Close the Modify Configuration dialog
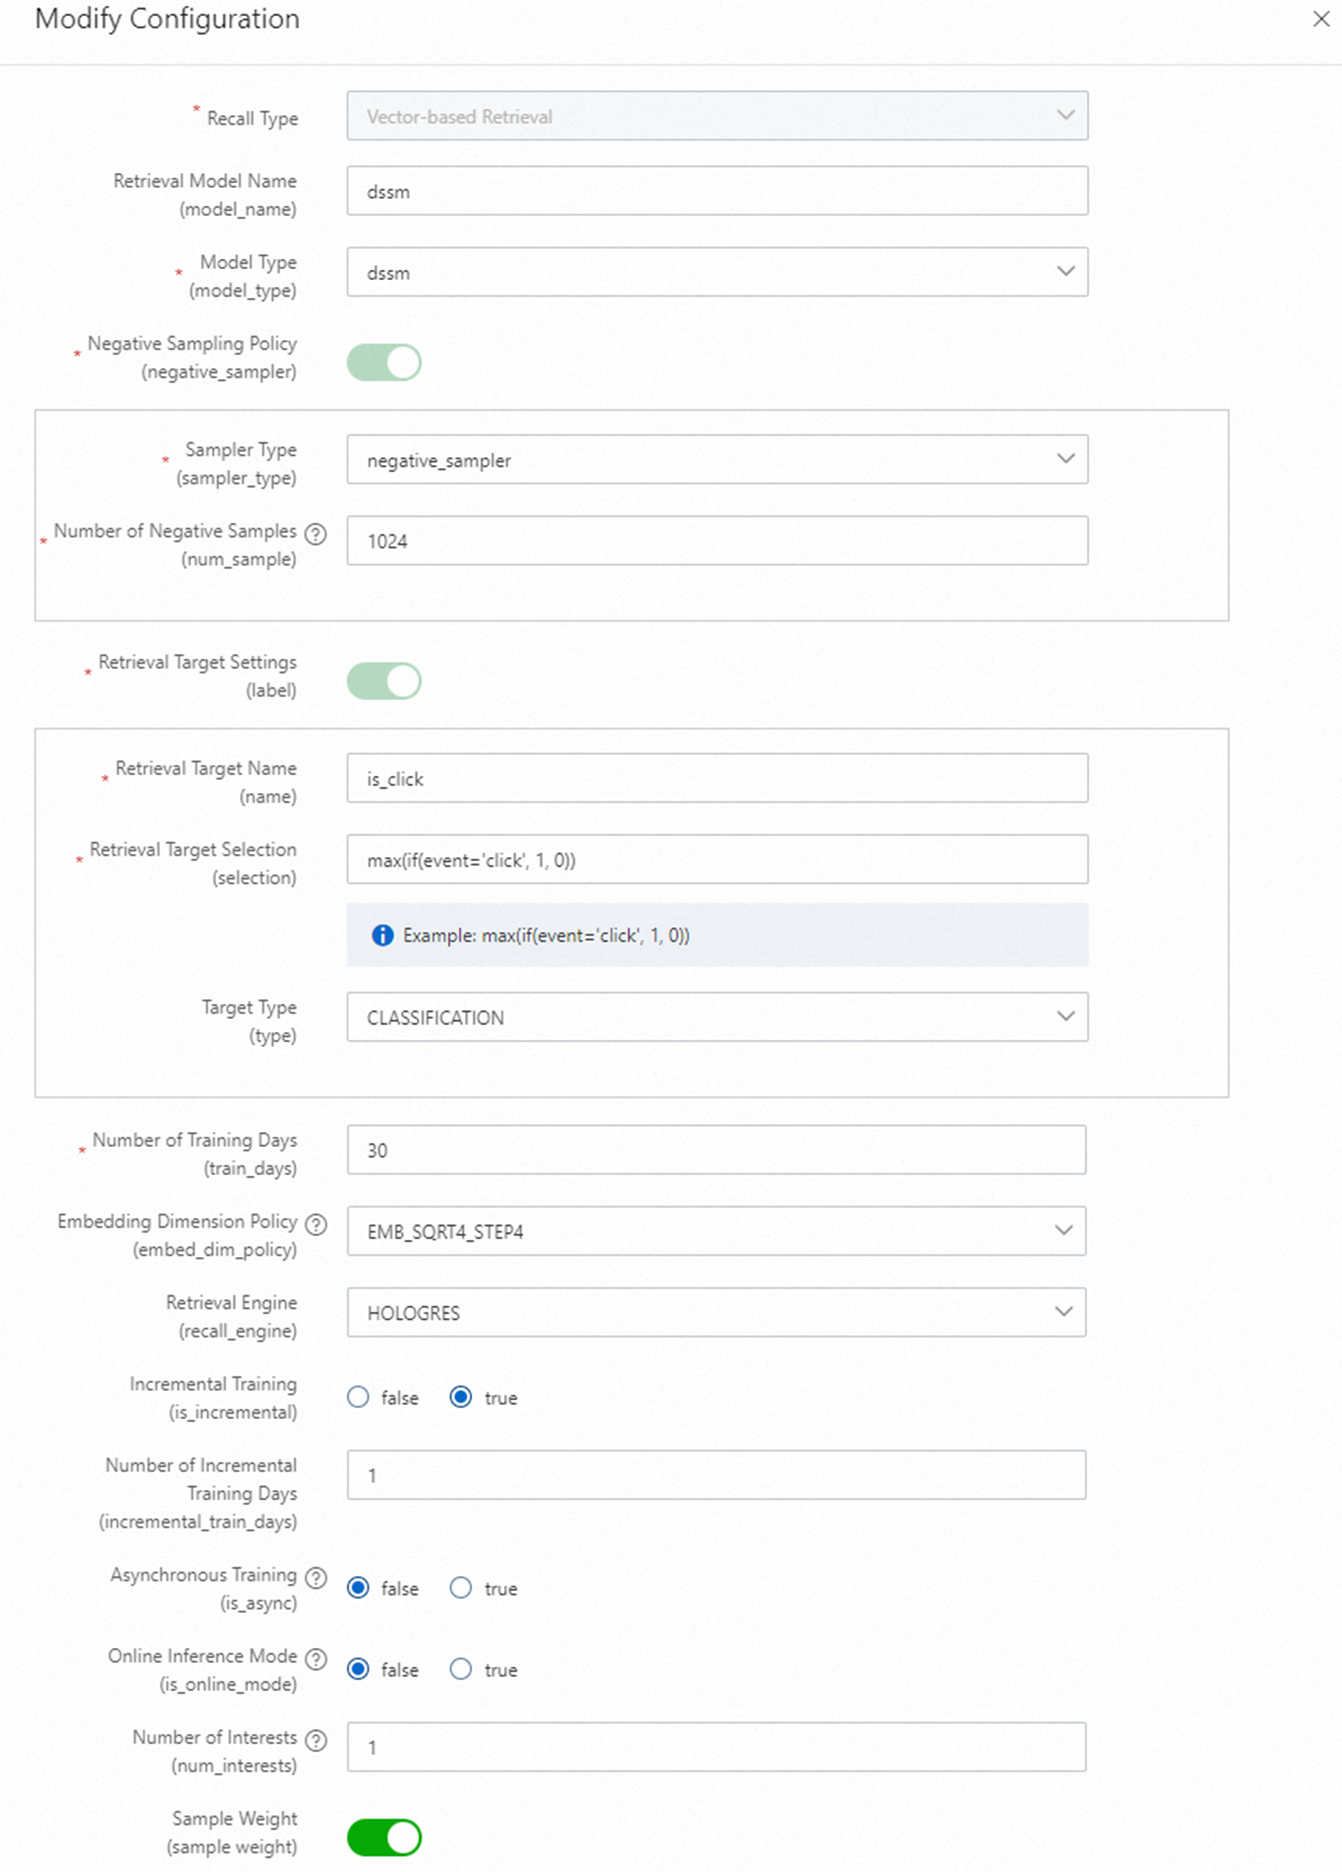1342x1872 pixels. coord(1320,19)
